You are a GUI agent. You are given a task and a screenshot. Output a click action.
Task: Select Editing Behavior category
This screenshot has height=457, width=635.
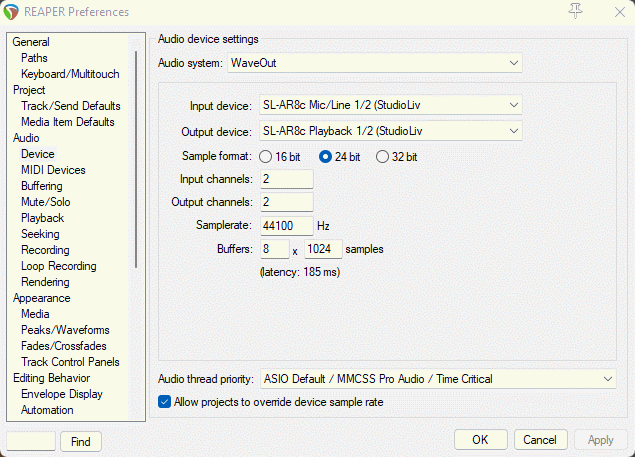(51, 378)
